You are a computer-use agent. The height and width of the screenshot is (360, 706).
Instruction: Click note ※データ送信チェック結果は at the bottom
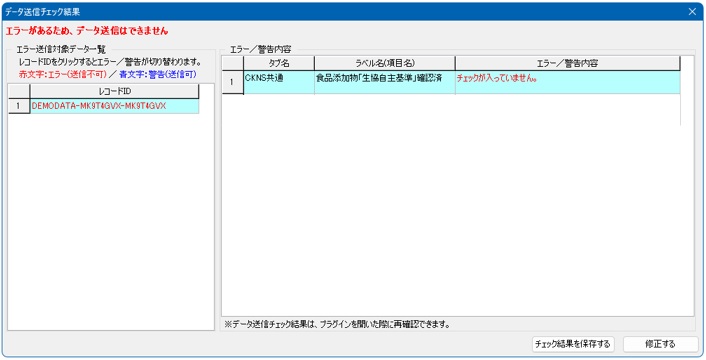[337, 324]
